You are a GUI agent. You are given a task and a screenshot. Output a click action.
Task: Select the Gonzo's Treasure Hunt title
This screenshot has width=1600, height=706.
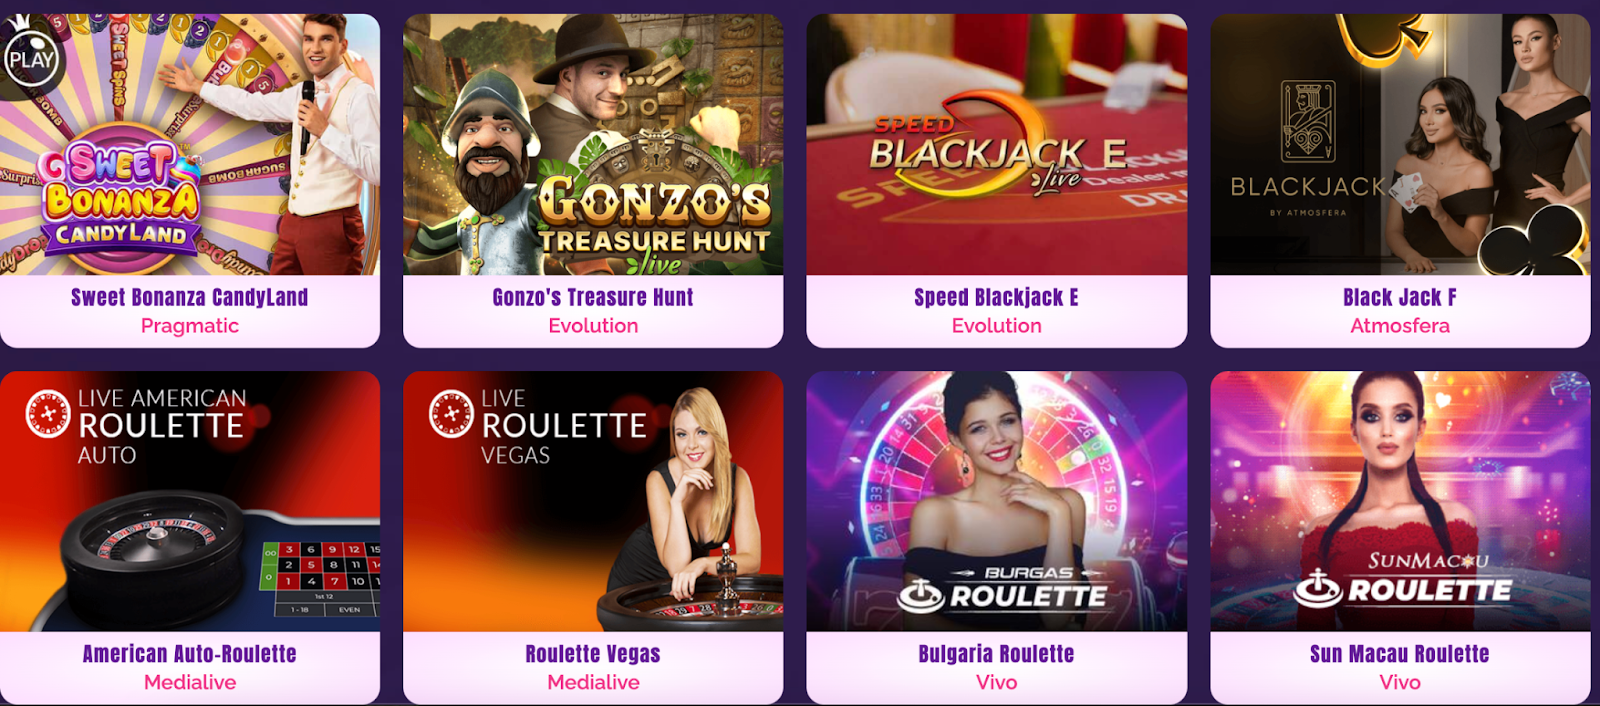pyautogui.click(x=593, y=297)
